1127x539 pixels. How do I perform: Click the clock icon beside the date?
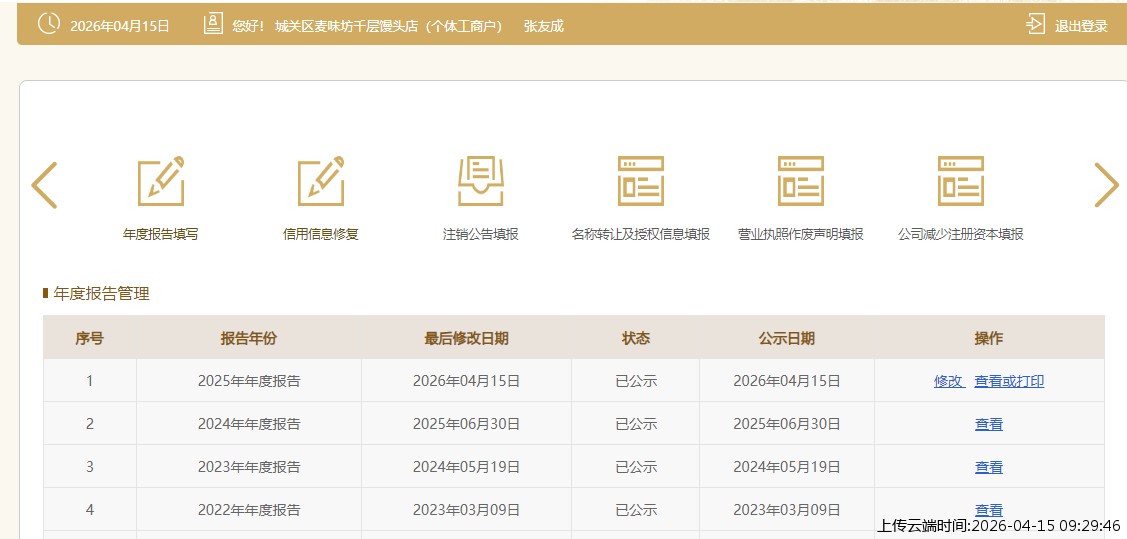(49, 25)
